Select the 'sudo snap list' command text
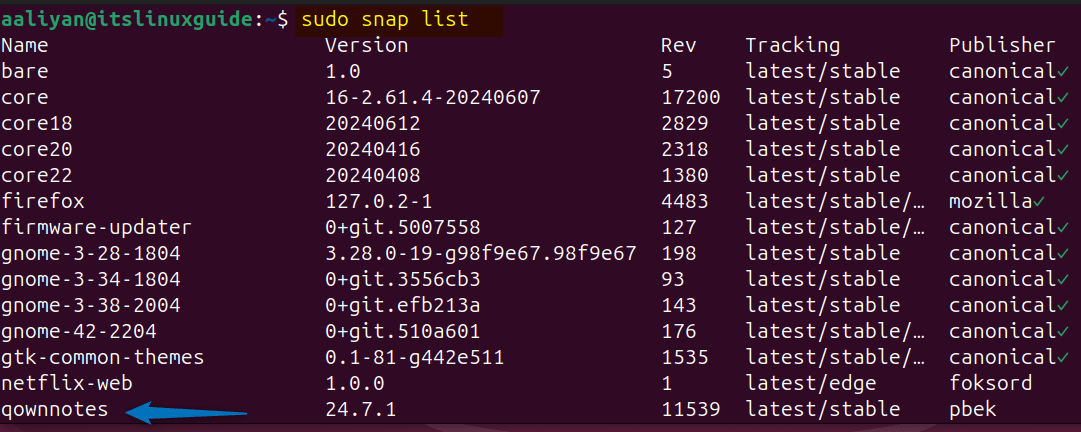The image size is (1081, 432). click(x=385, y=20)
